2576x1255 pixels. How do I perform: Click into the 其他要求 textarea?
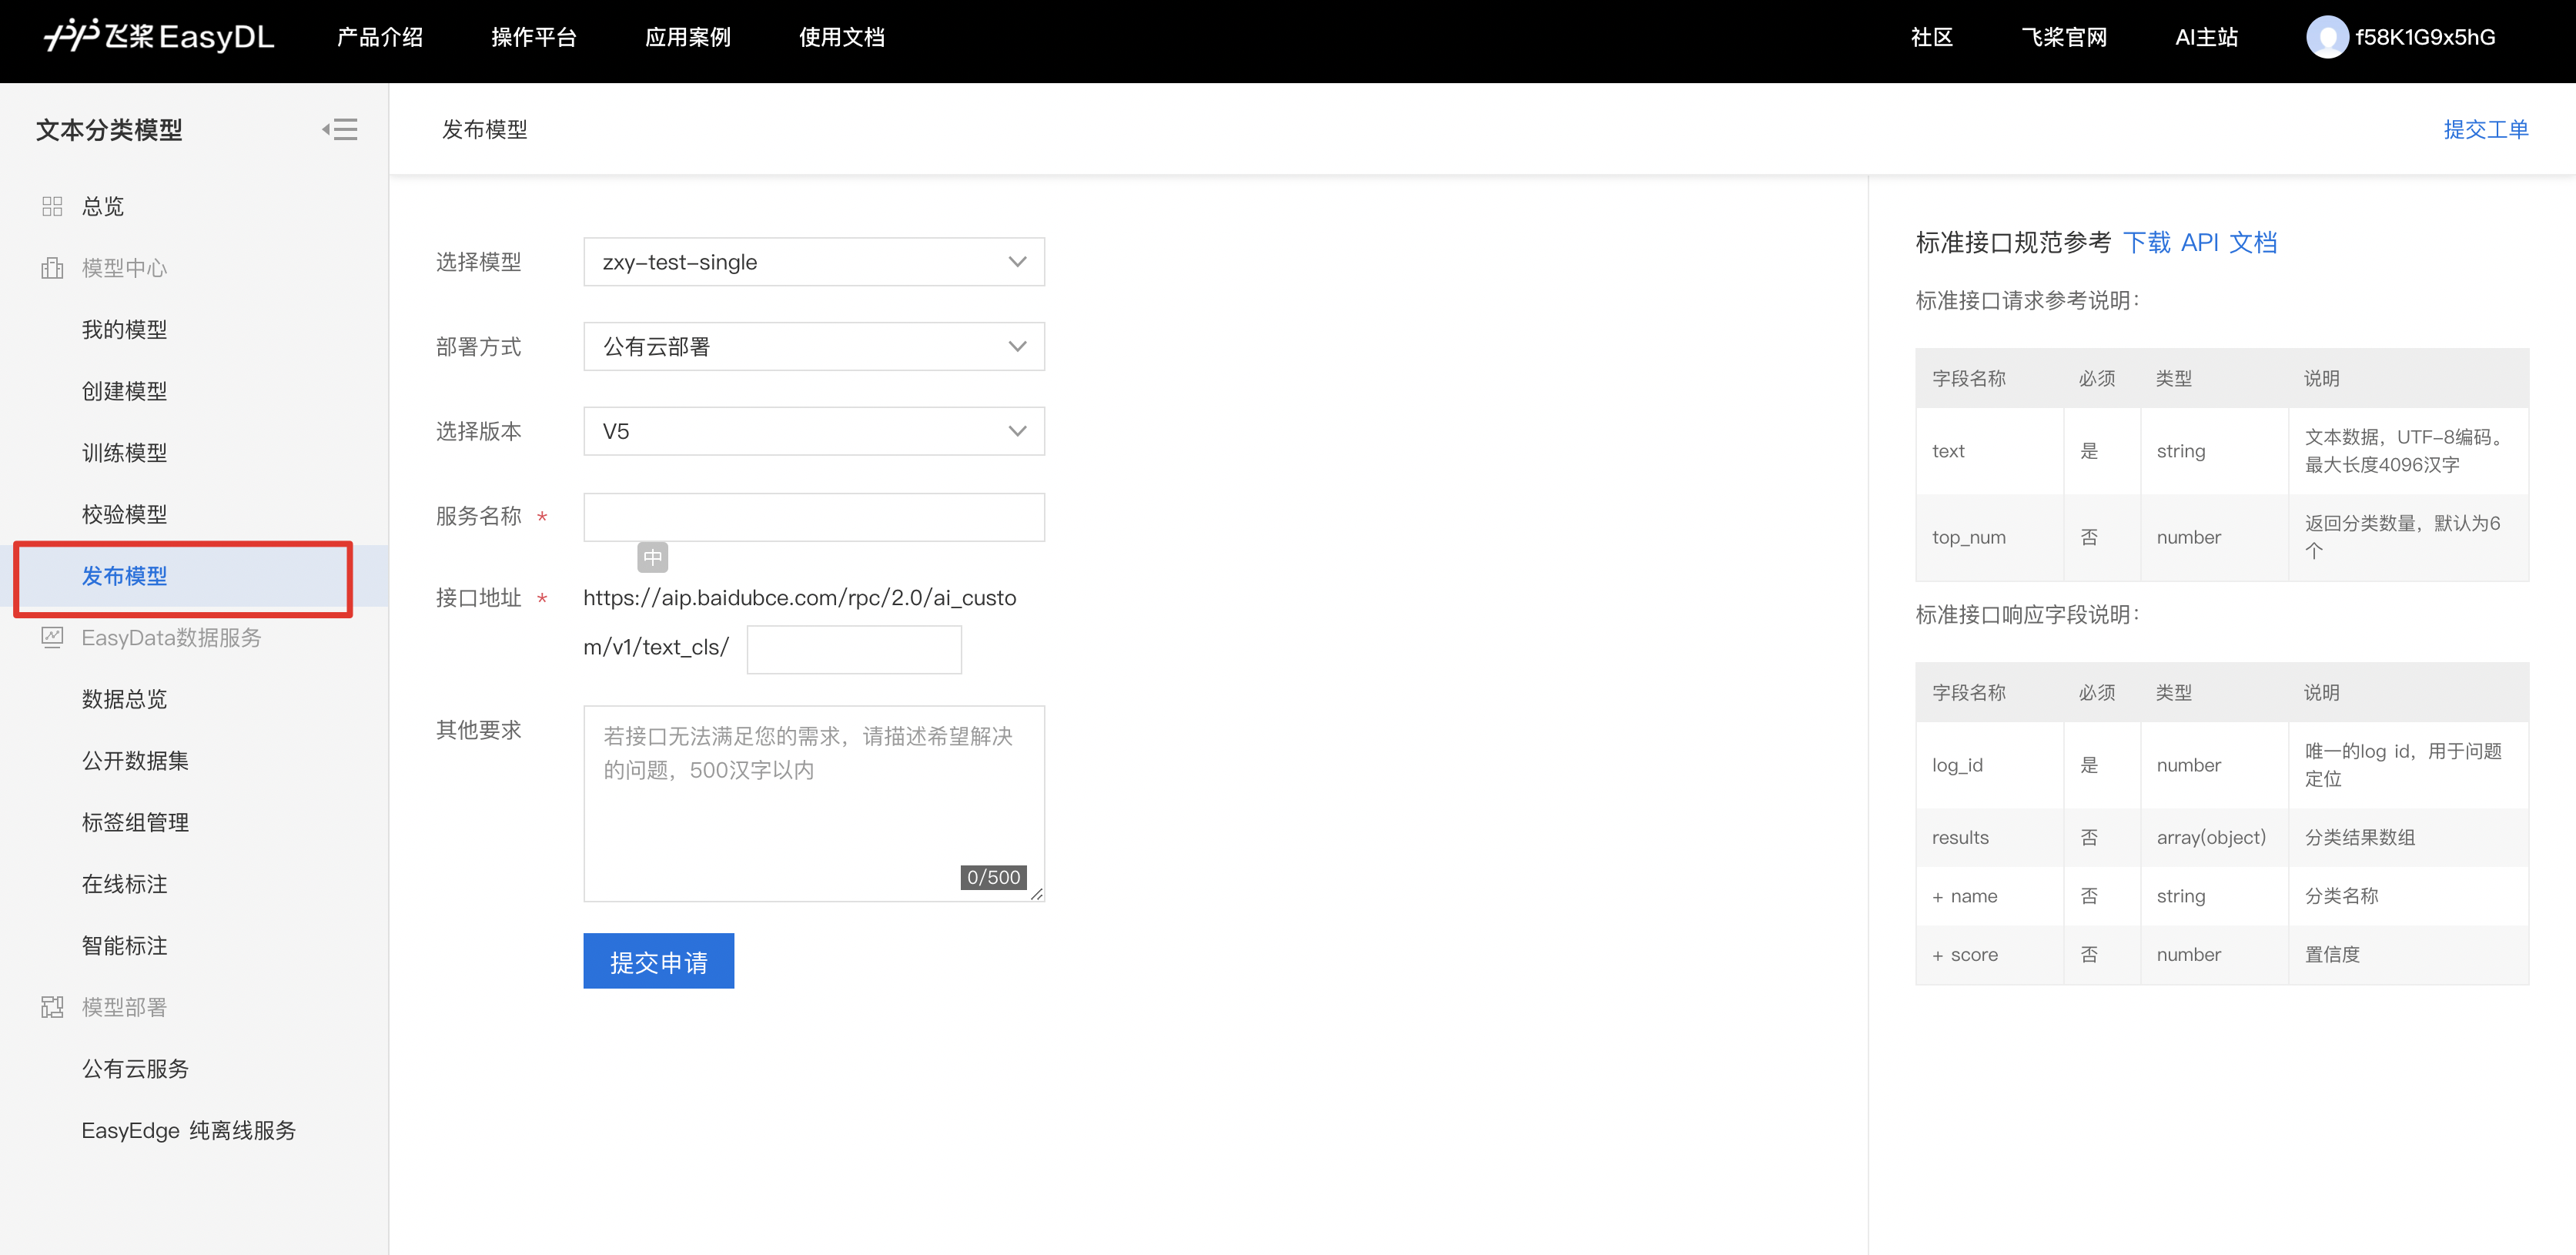tap(814, 804)
